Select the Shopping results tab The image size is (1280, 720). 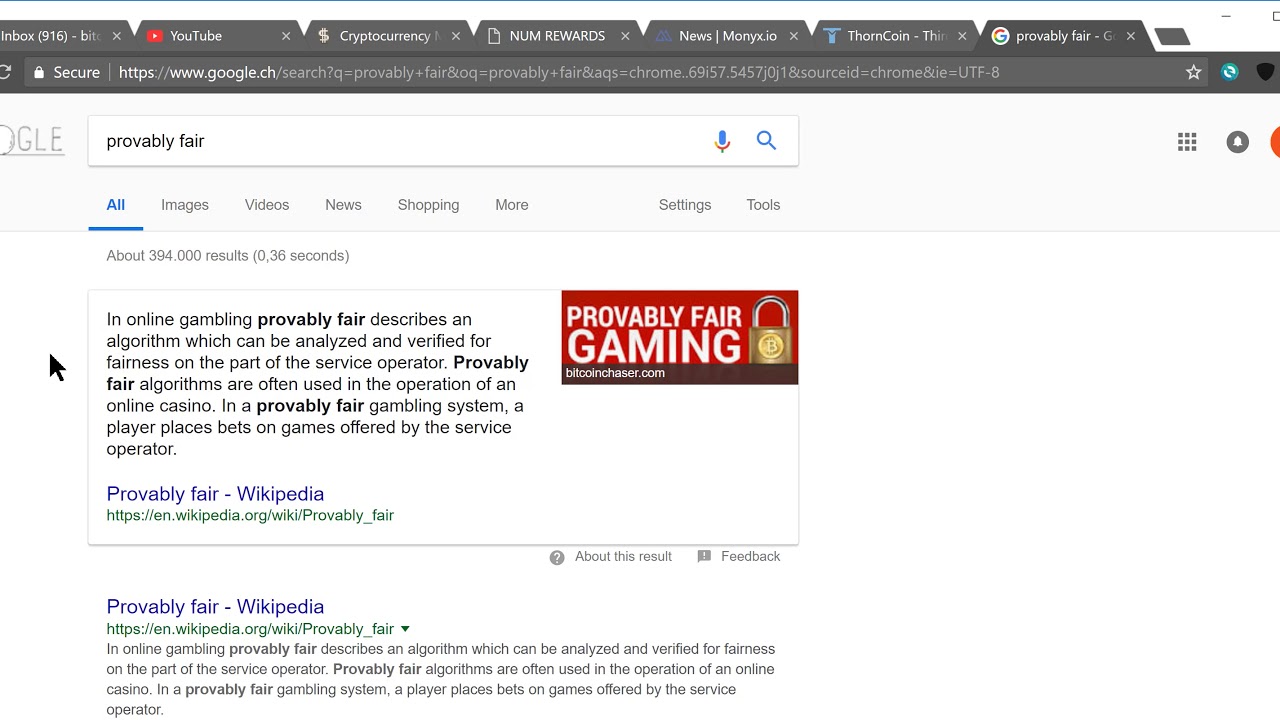click(x=428, y=205)
